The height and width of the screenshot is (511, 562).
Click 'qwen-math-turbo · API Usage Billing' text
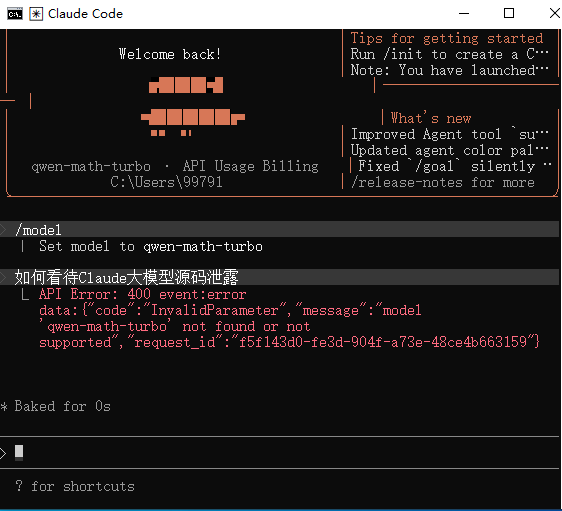[175, 166]
